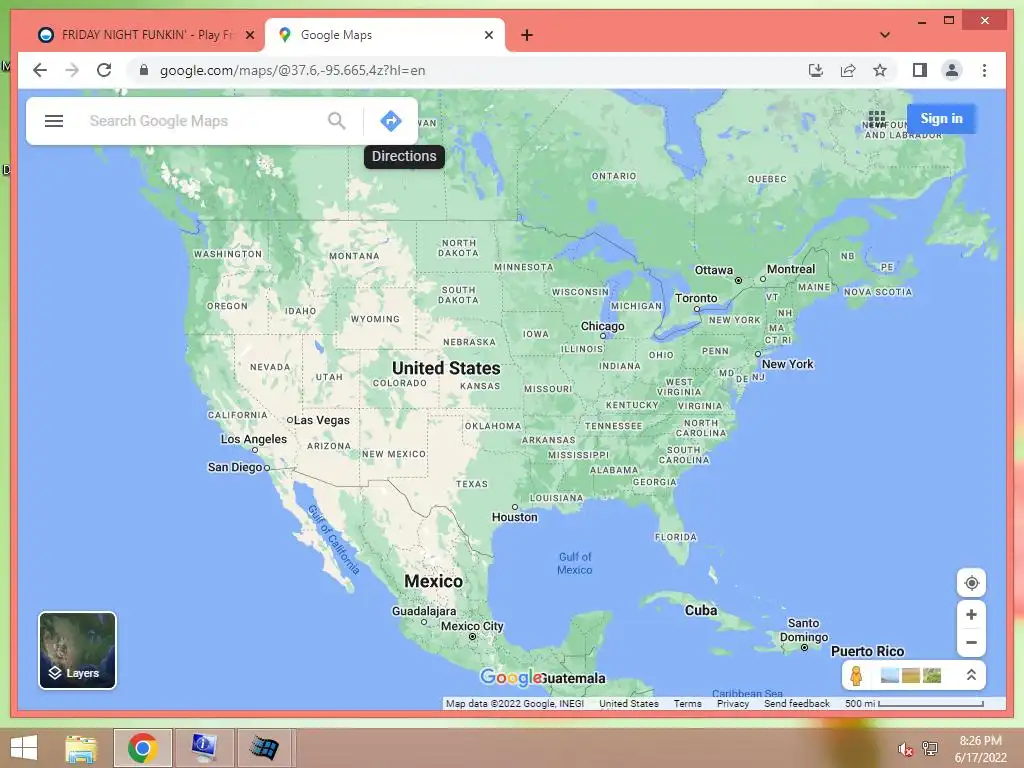Click the Toronto city label

coord(696,298)
